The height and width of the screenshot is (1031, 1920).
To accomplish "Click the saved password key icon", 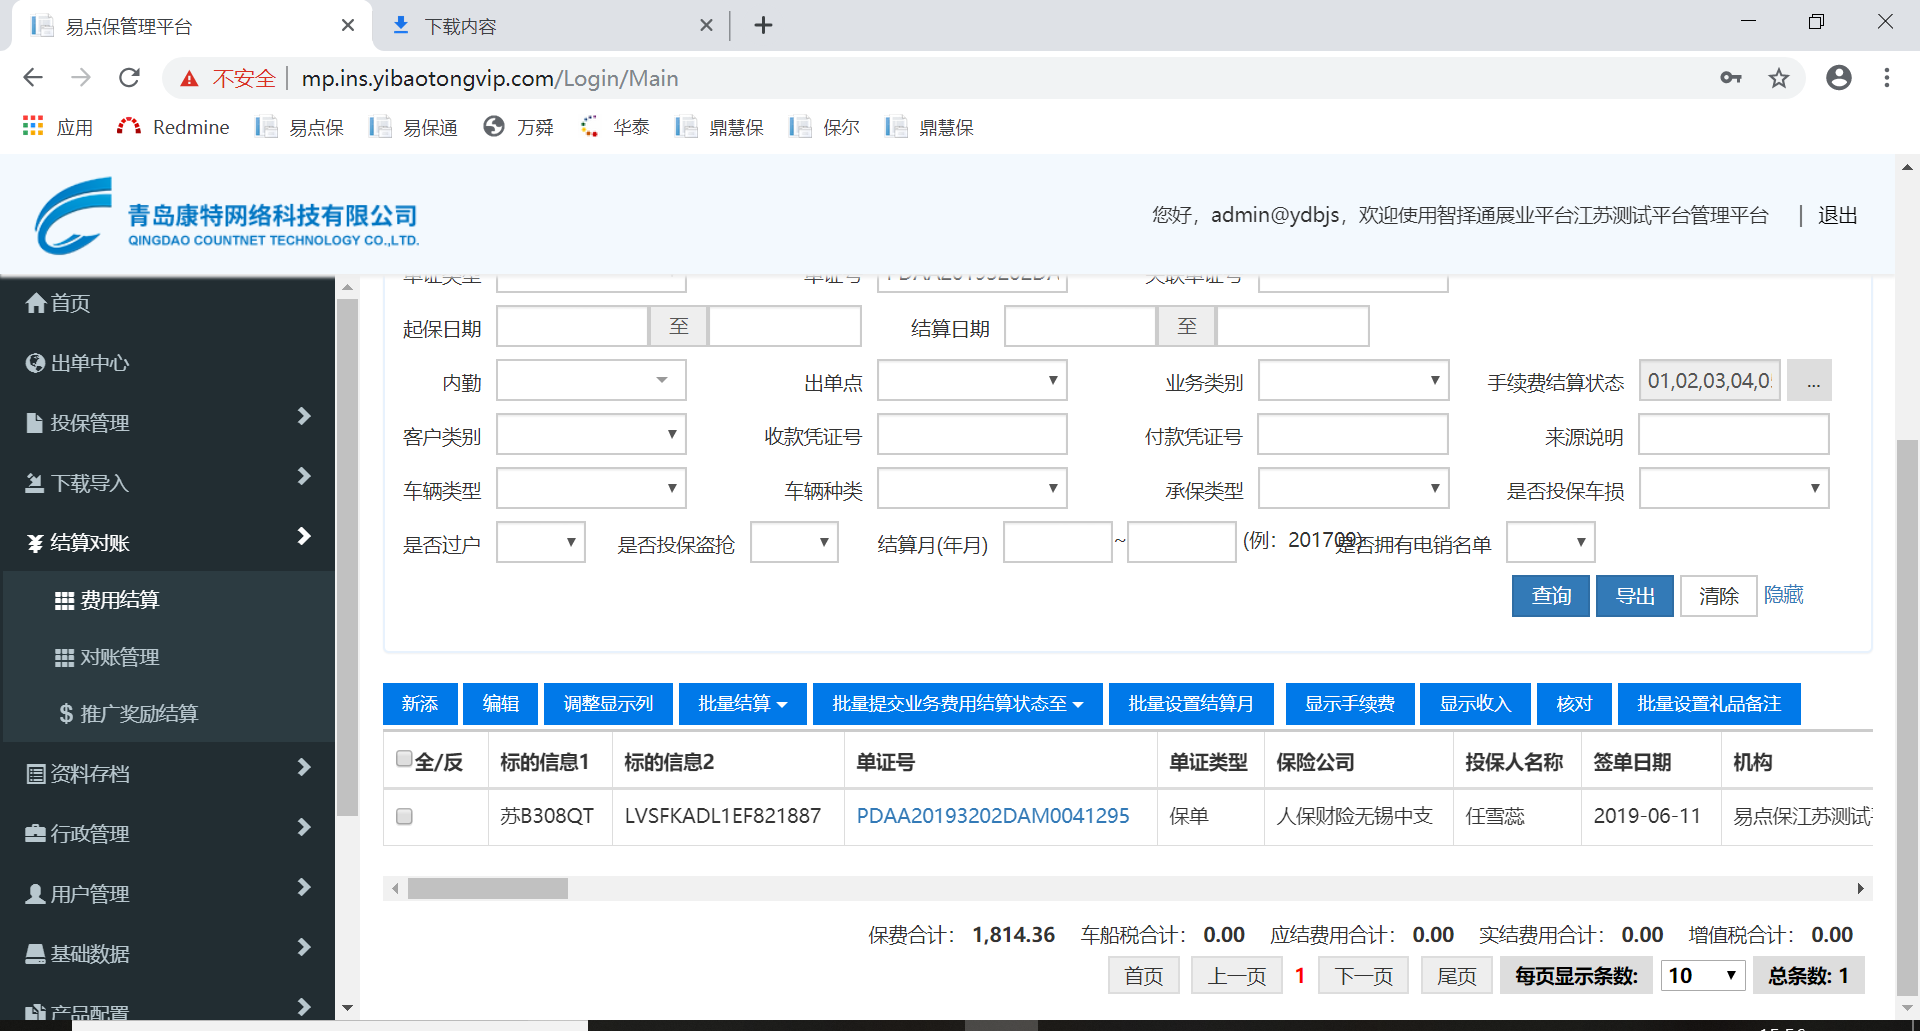I will (x=1730, y=78).
